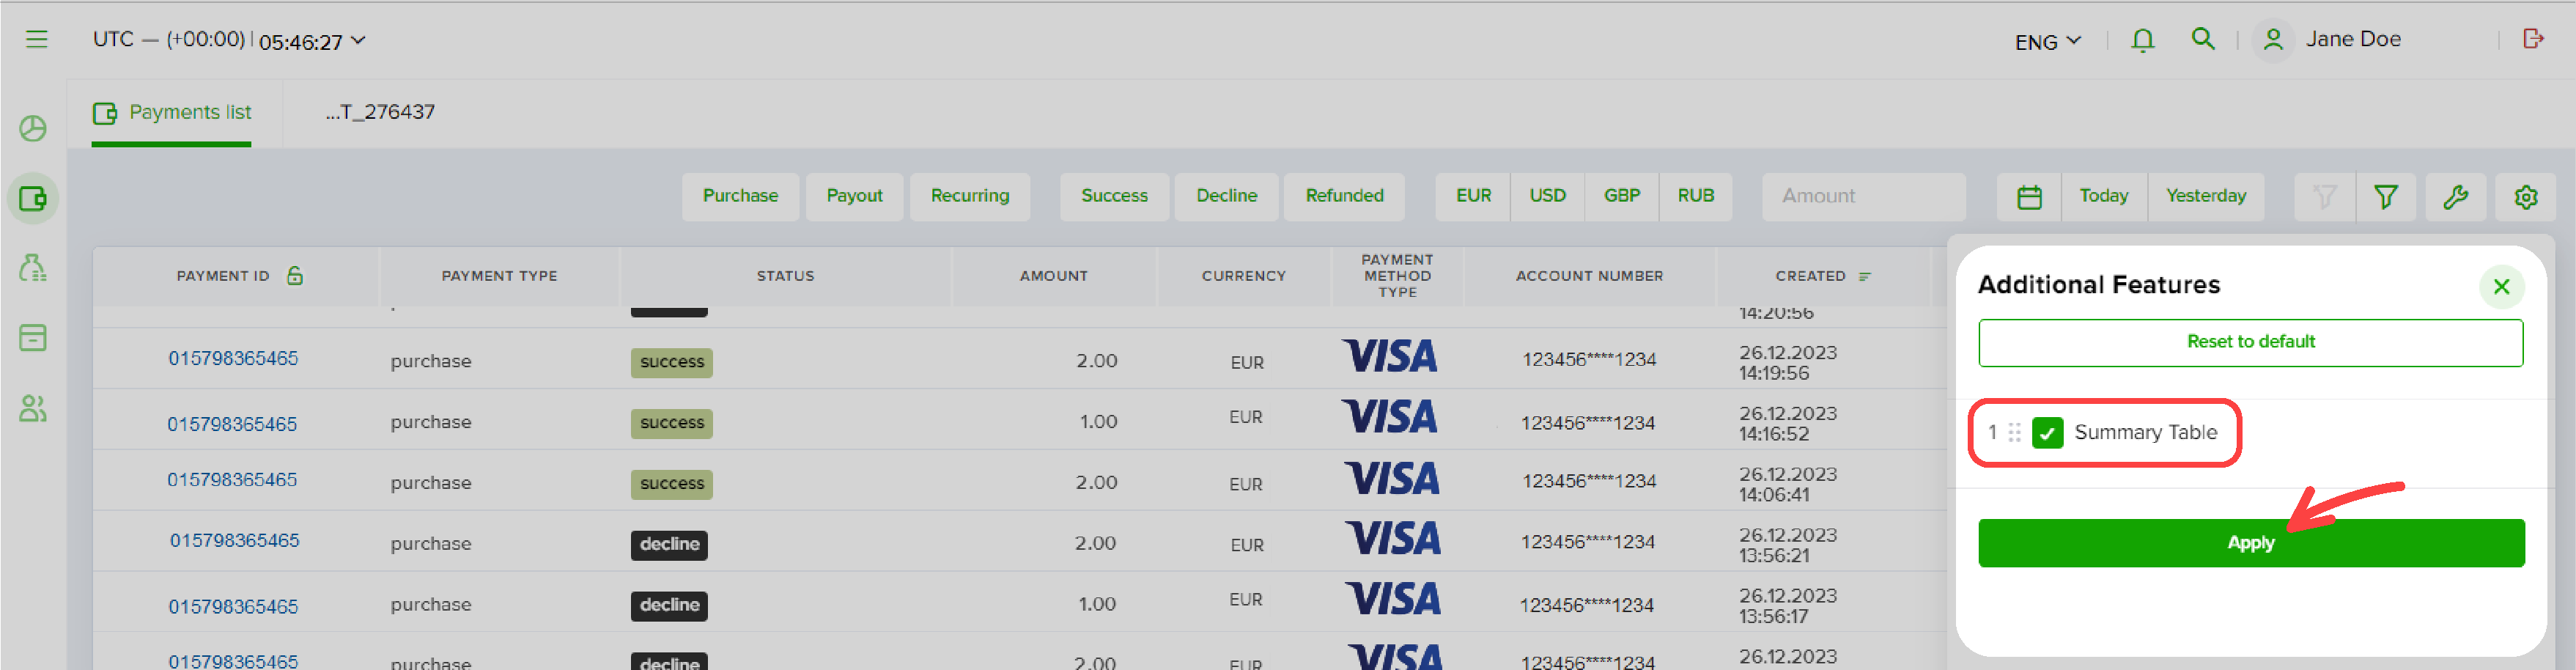Open the flask sidebar icon
The image size is (2576, 670).
[33, 268]
